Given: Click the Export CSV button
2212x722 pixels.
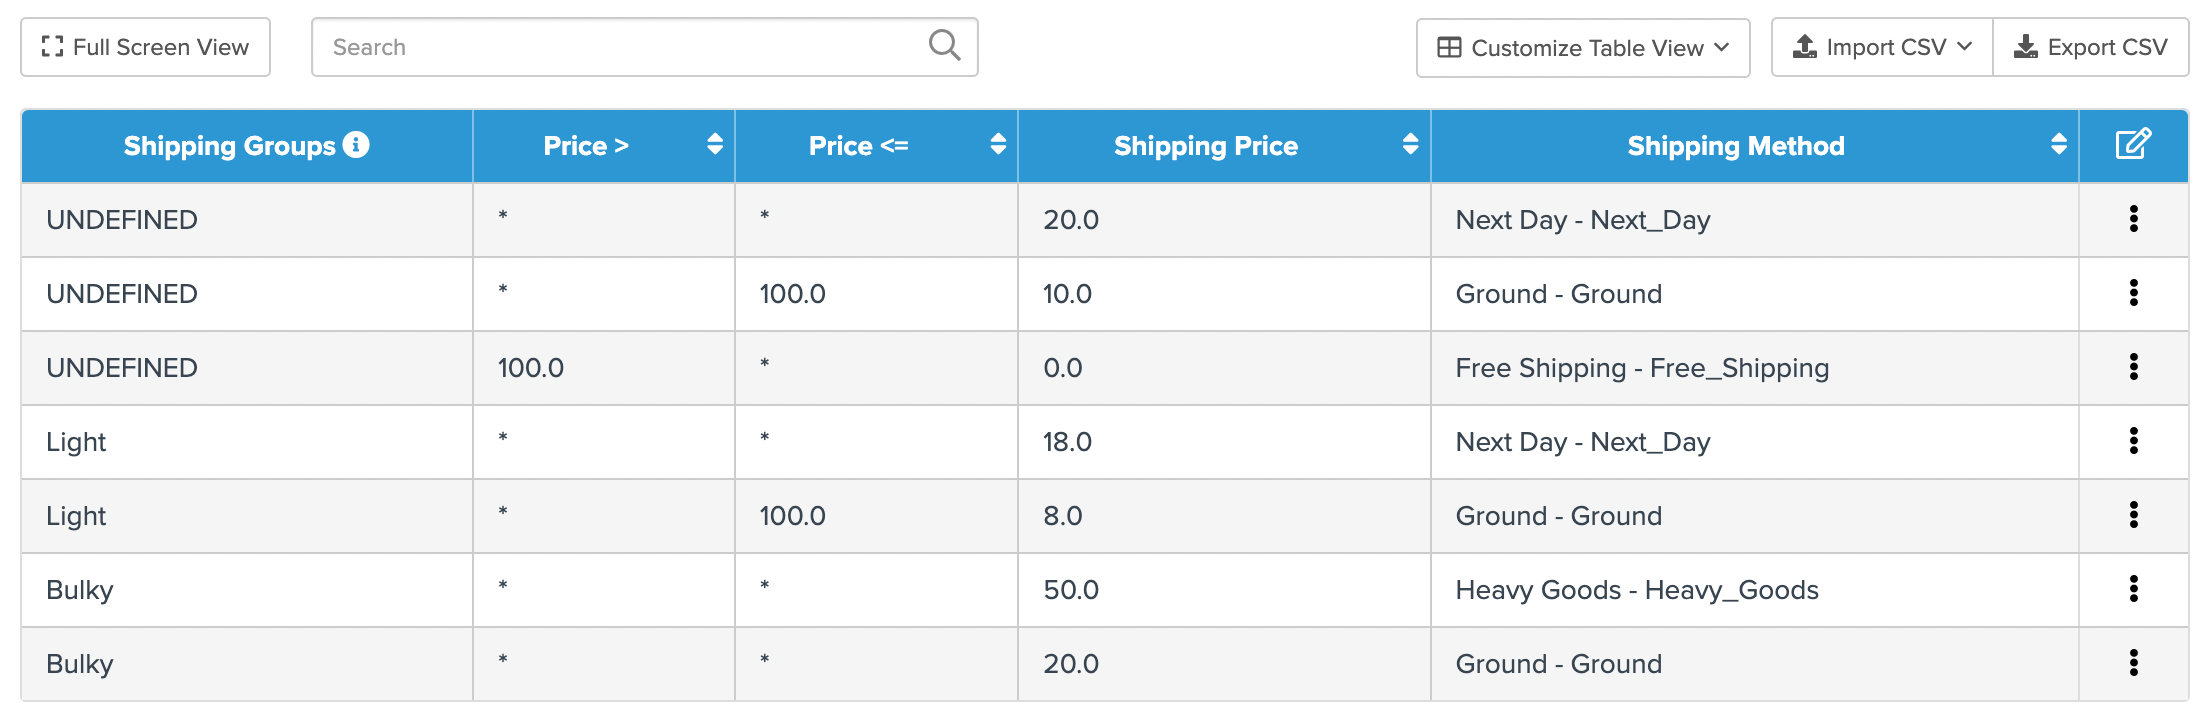Looking at the screenshot, I should (2091, 47).
